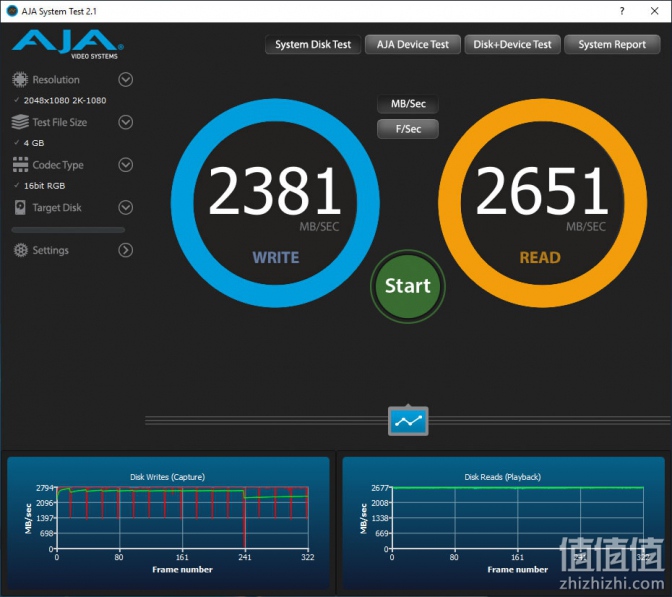This screenshot has height=597, width=672.
Task: Click the Test File Size stack icon
Action: tap(20, 122)
